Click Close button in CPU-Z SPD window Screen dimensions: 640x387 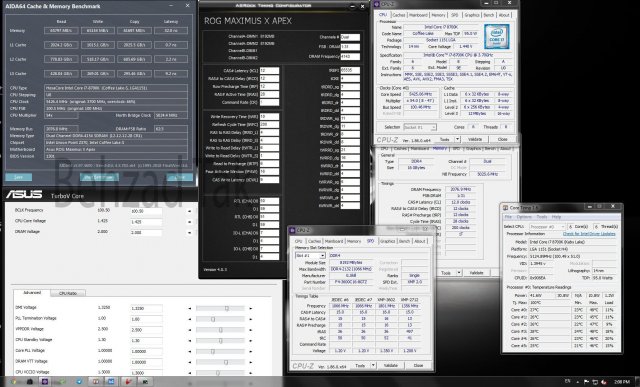pyautogui.click(x=418, y=365)
